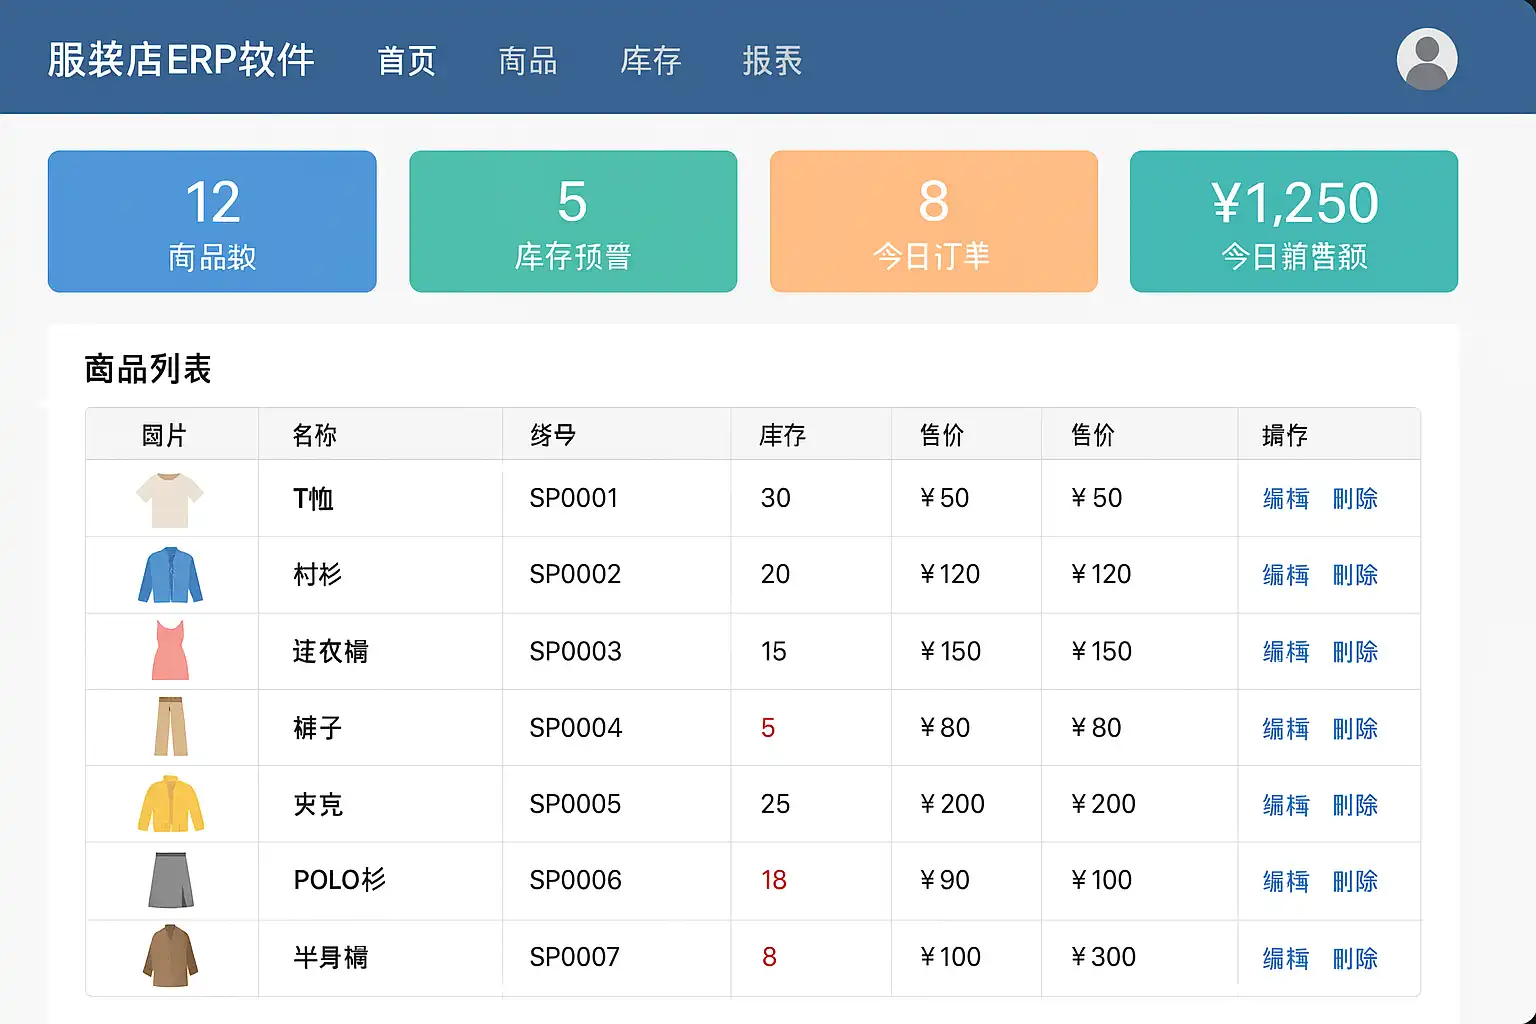Click the gray skirt product icon
1536x1024 pixels.
pyautogui.click(x=170, y=880)
